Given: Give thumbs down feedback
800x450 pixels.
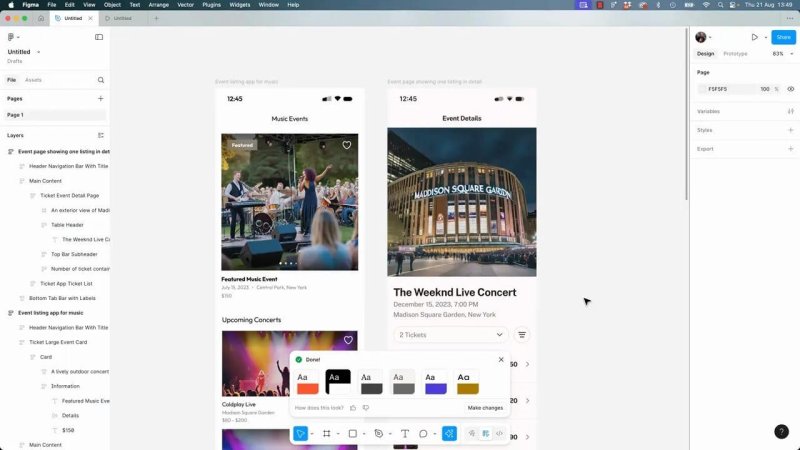Looking at the screenshot, I should (x=366, y=408).
